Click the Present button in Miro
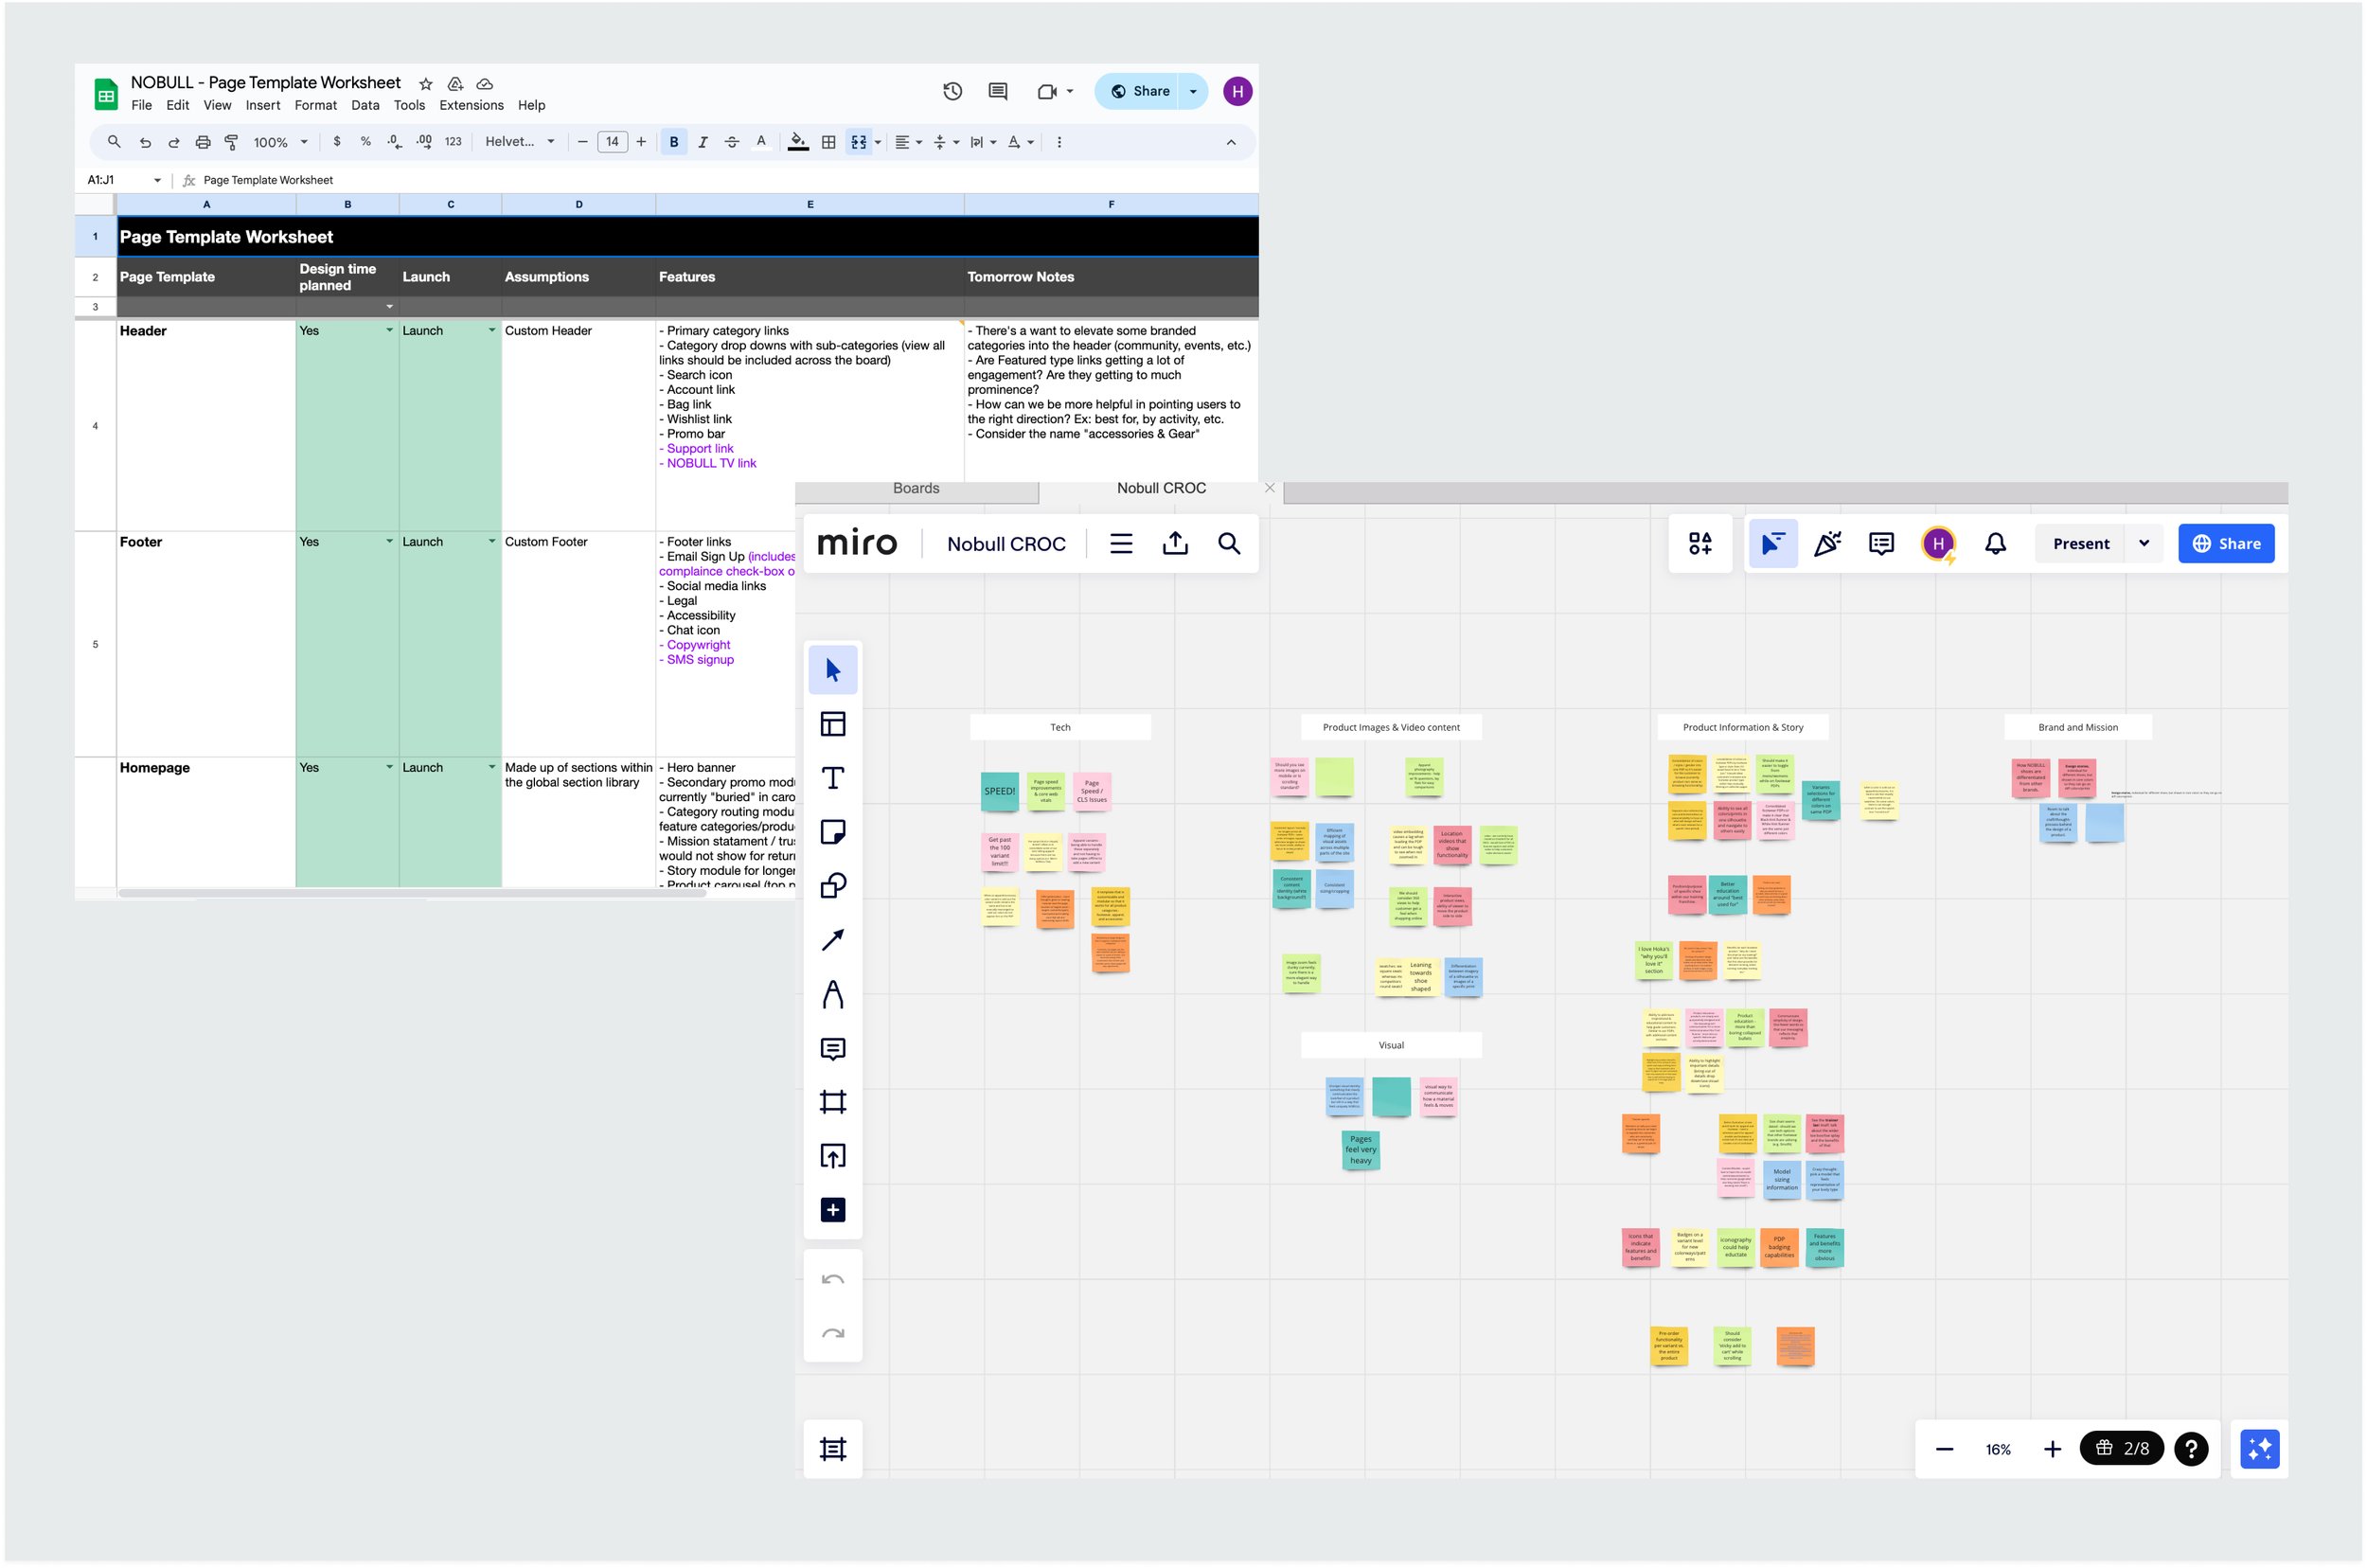Image resolution: width=2367 pixels, height=1568 pixels. (x=2080, y=544)
